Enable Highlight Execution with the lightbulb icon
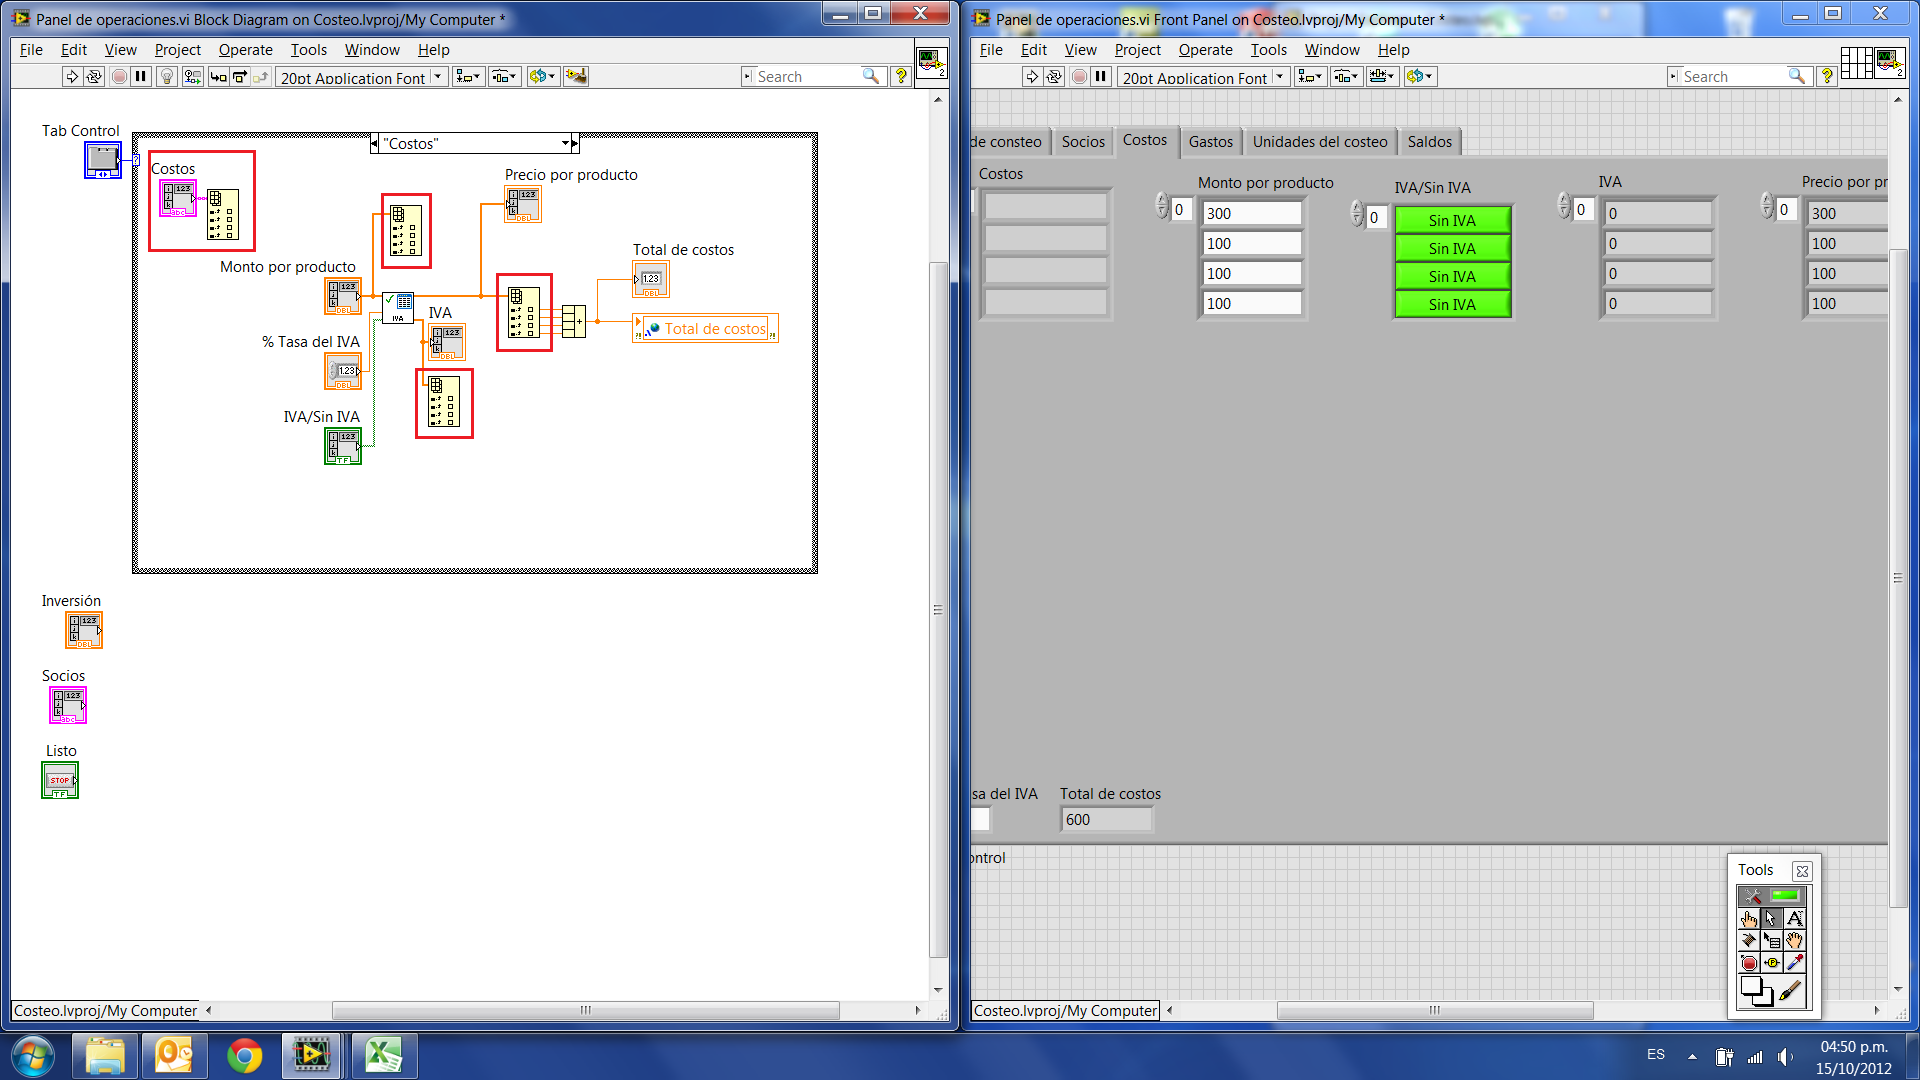 (x=166, y=76)
